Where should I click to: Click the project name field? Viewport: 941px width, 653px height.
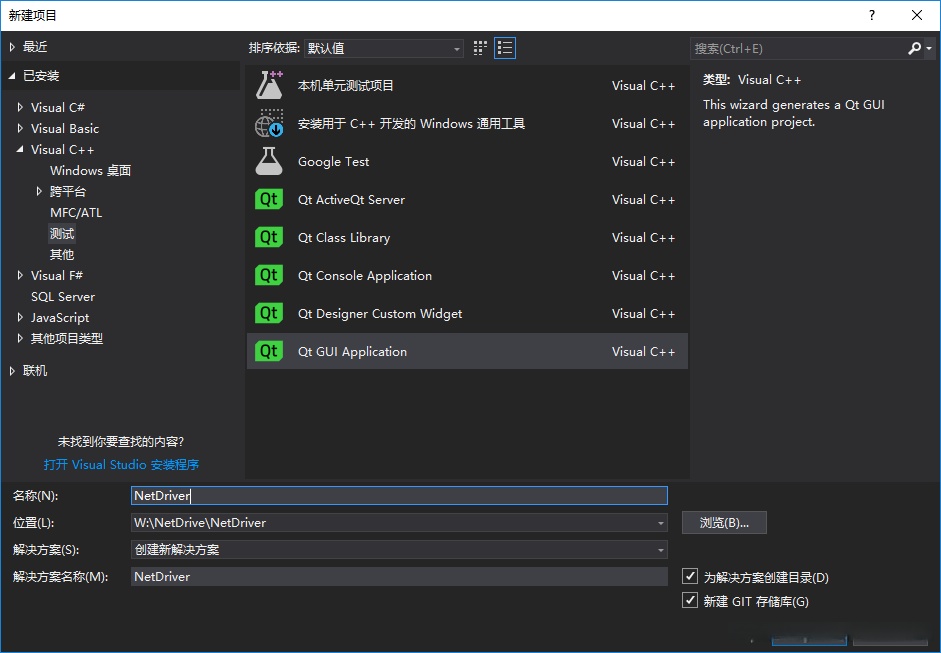(x=399, y=496)
